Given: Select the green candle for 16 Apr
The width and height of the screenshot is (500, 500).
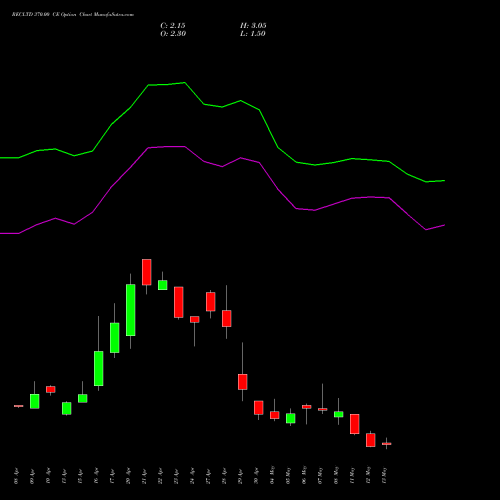Looking at the screenshot, I should click(x=99, y=368).
